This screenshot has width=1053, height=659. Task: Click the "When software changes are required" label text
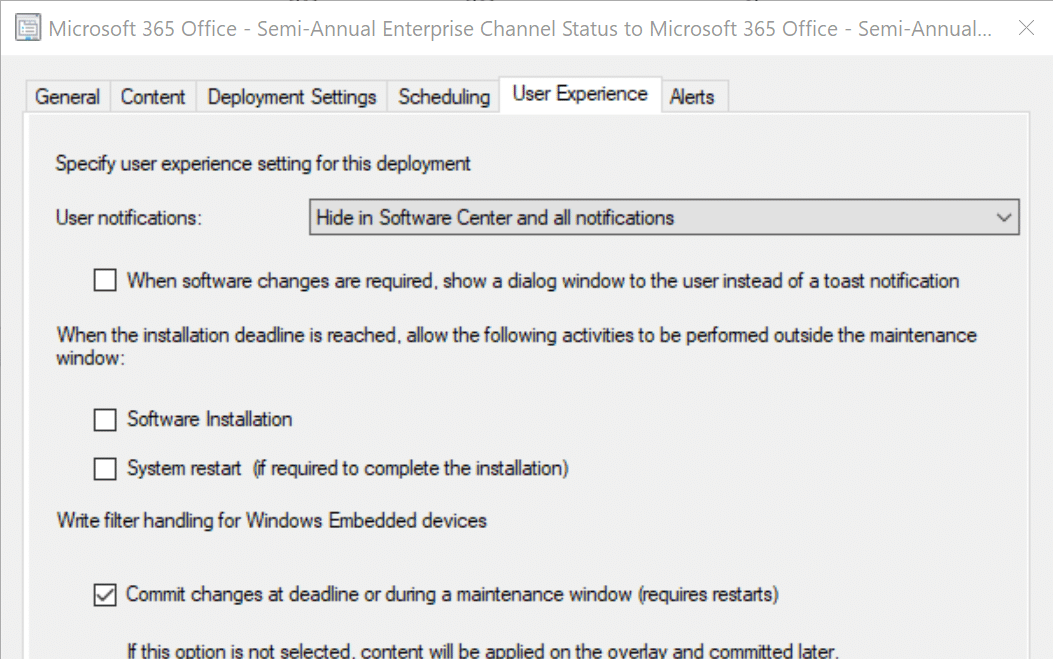[x=542, y=281]
